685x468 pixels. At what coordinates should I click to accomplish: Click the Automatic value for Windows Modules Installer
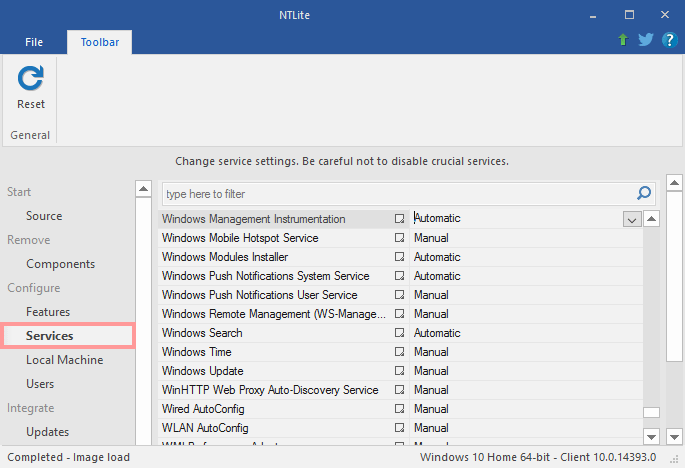coord(437,257)
